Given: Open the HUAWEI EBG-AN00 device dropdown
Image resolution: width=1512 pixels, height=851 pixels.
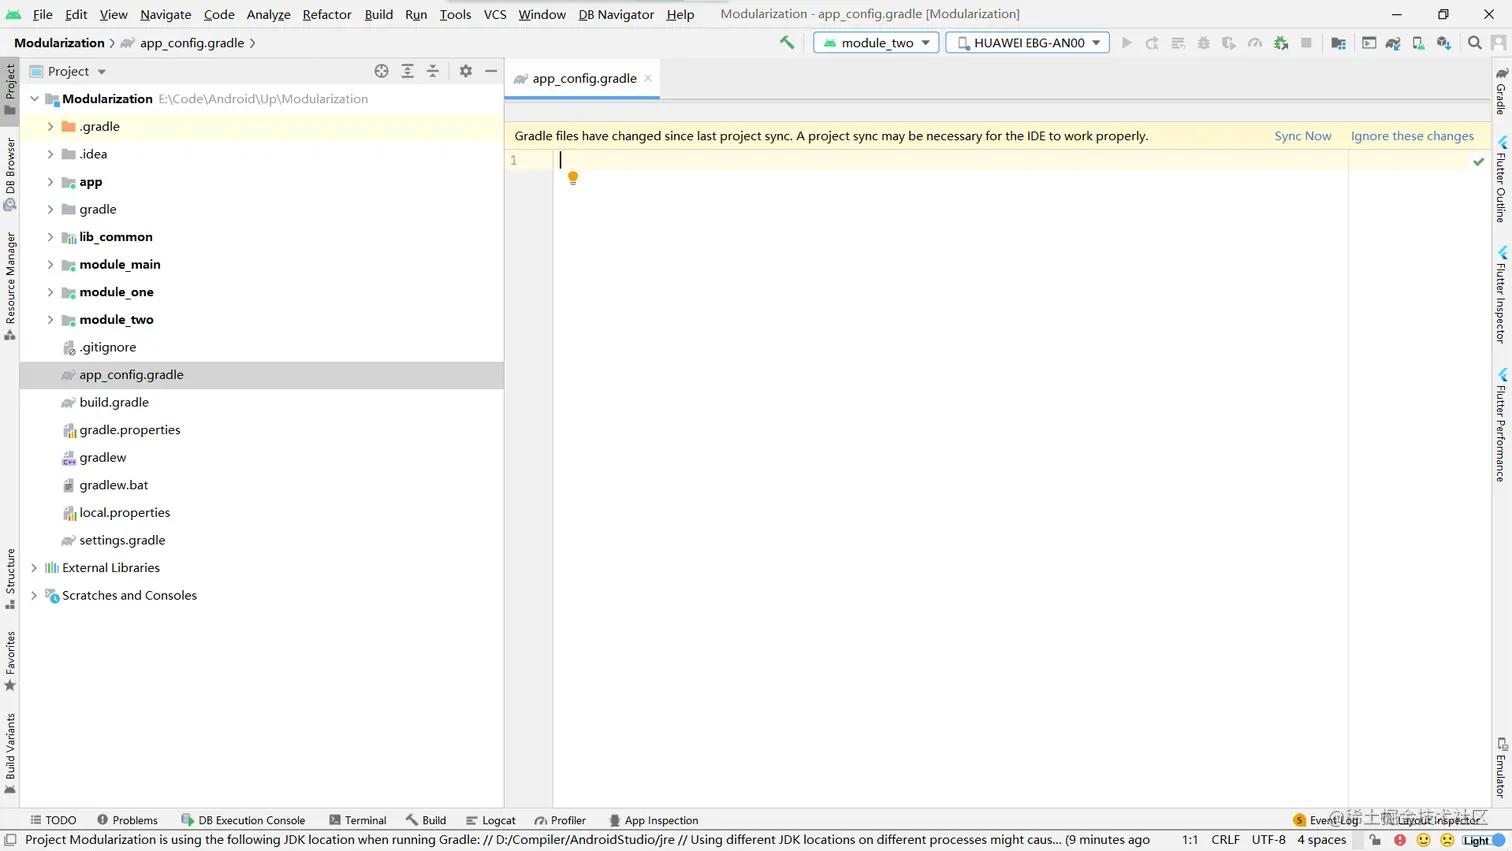Looking at the screenshot, I should click(1028, 43).
